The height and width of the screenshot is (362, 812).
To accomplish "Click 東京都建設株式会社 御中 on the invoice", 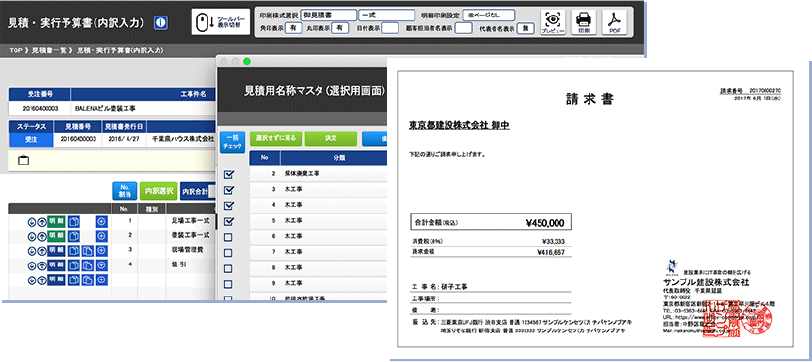I will coord(459,125).
